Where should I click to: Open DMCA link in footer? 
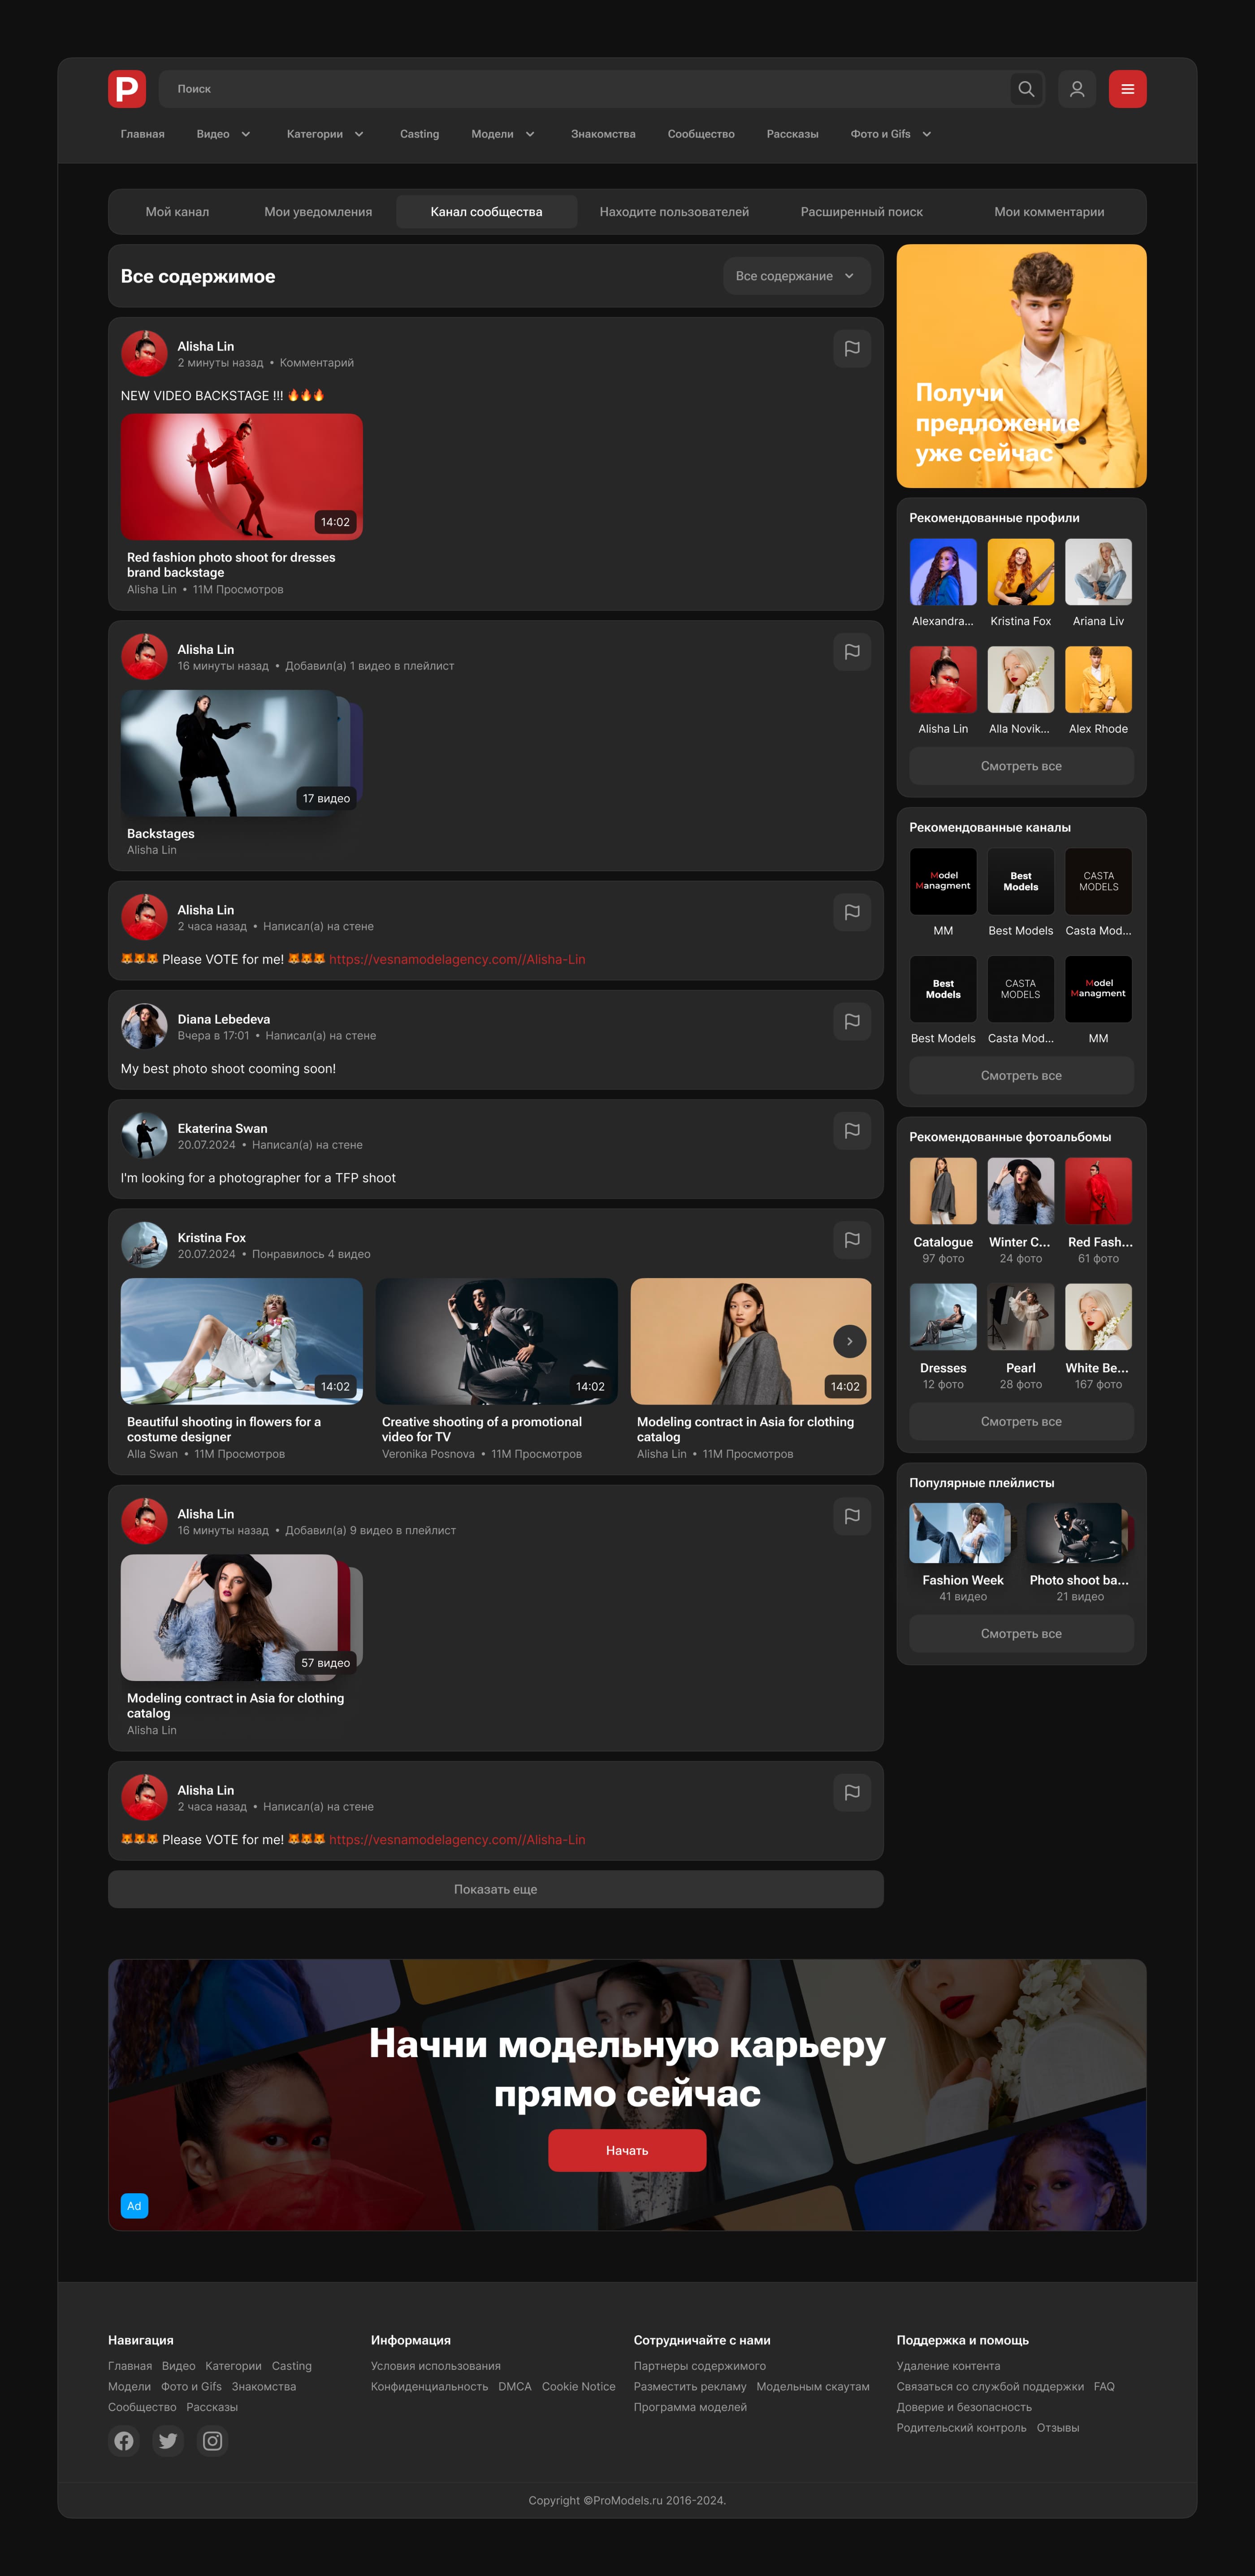515,2386
